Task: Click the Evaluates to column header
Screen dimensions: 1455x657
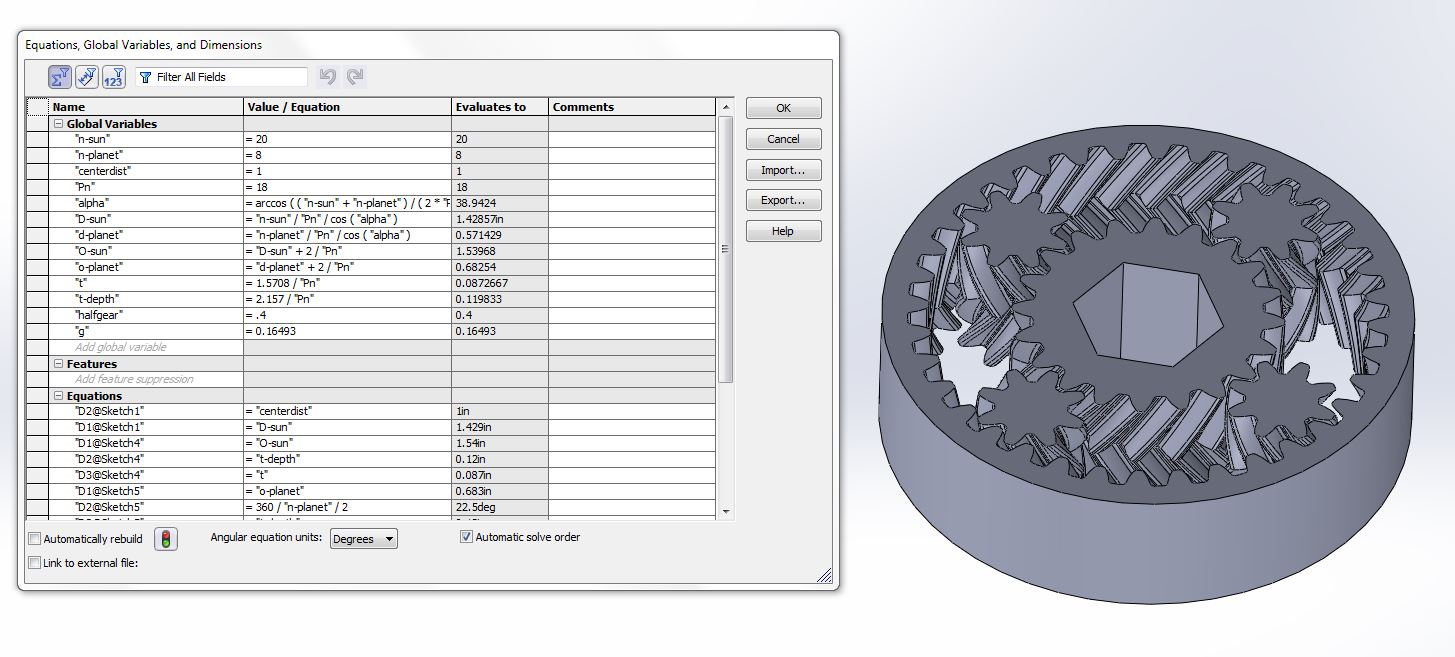Action: (x=499, y=107)
